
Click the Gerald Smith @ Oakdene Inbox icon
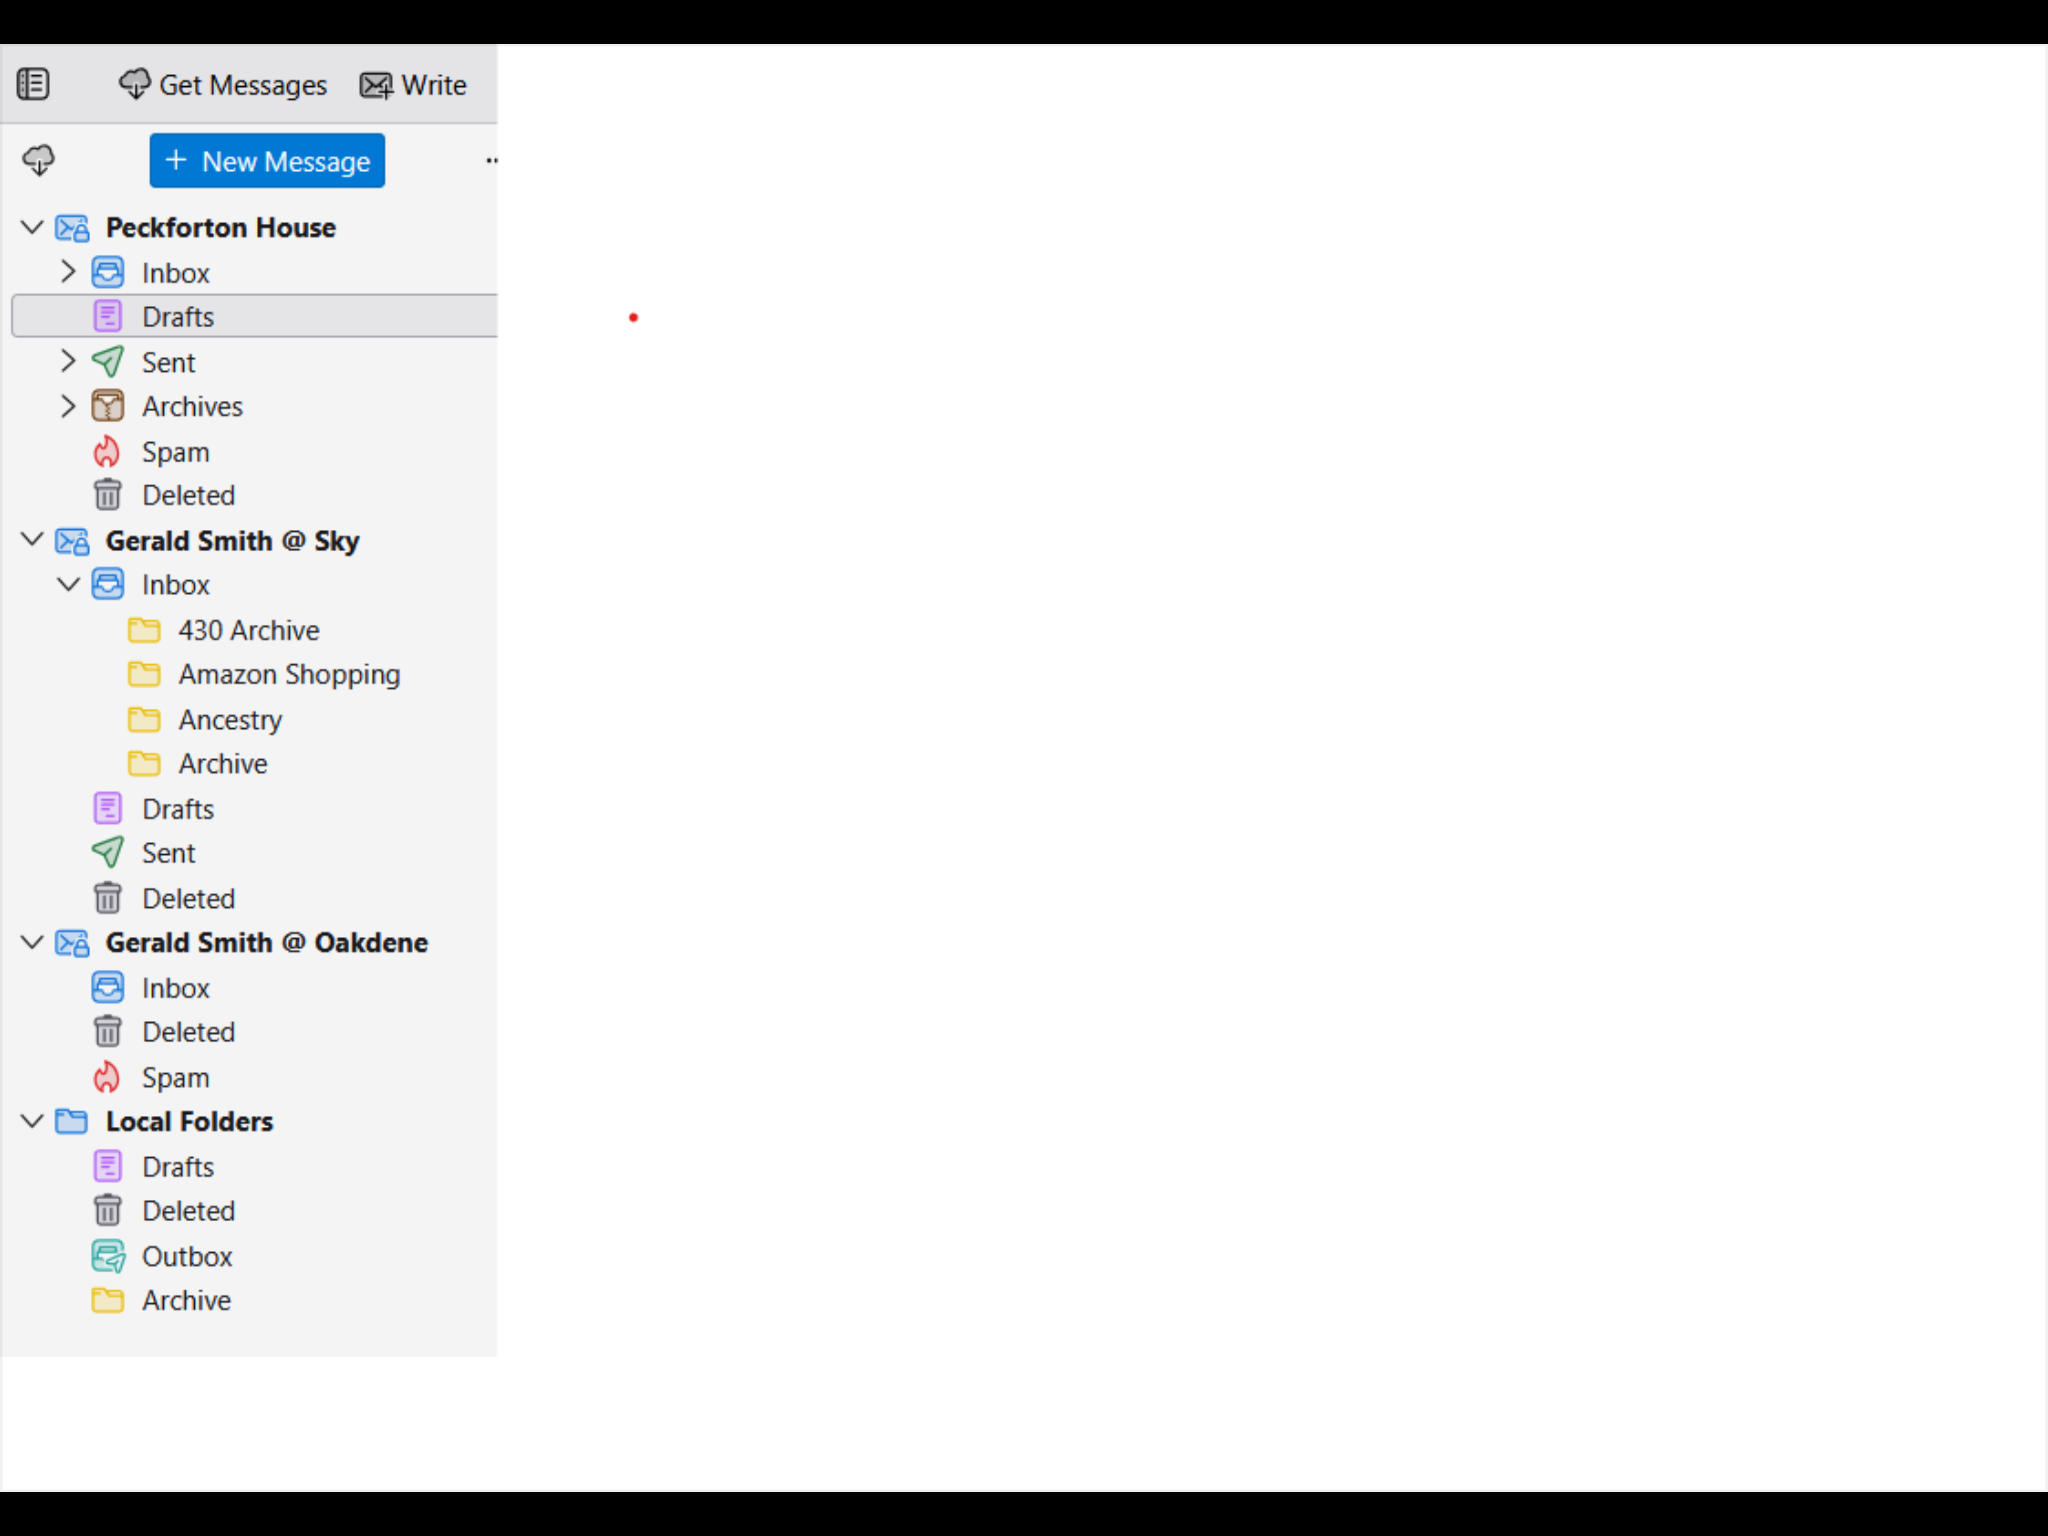(108, 988)
